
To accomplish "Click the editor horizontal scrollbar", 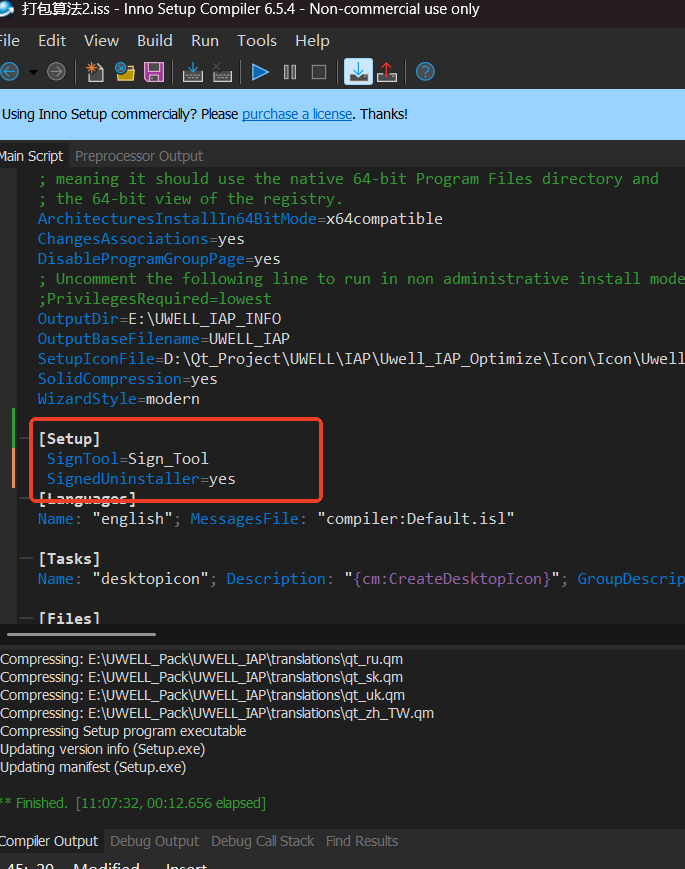I will pyautogui.click(x=81, y=634).
